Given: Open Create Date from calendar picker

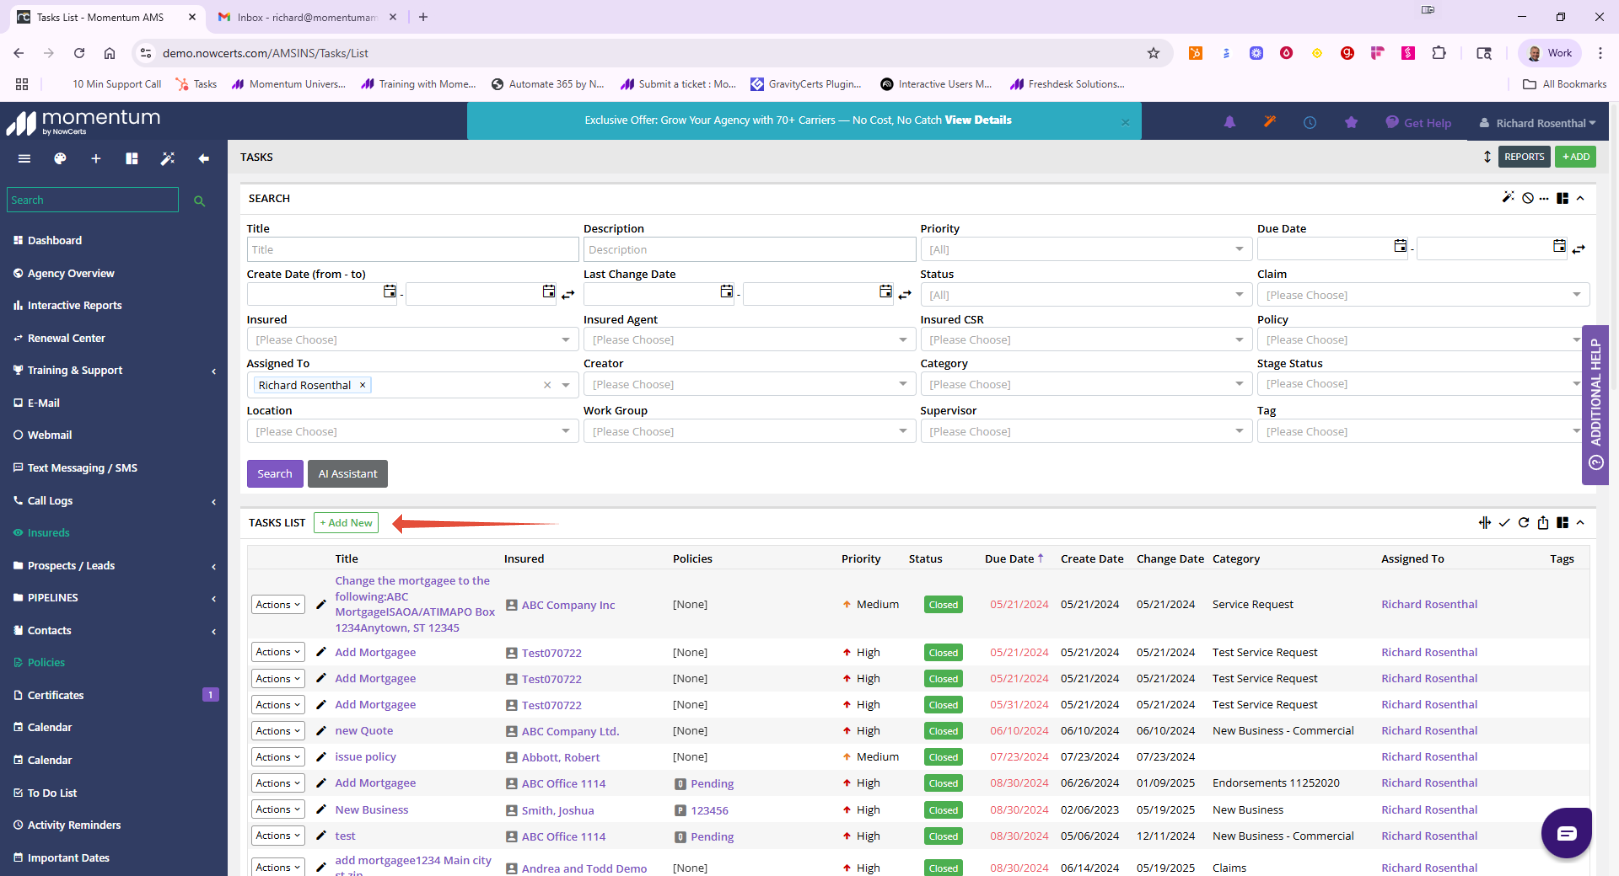Looking at the screenshot, I should pos(390,291).
